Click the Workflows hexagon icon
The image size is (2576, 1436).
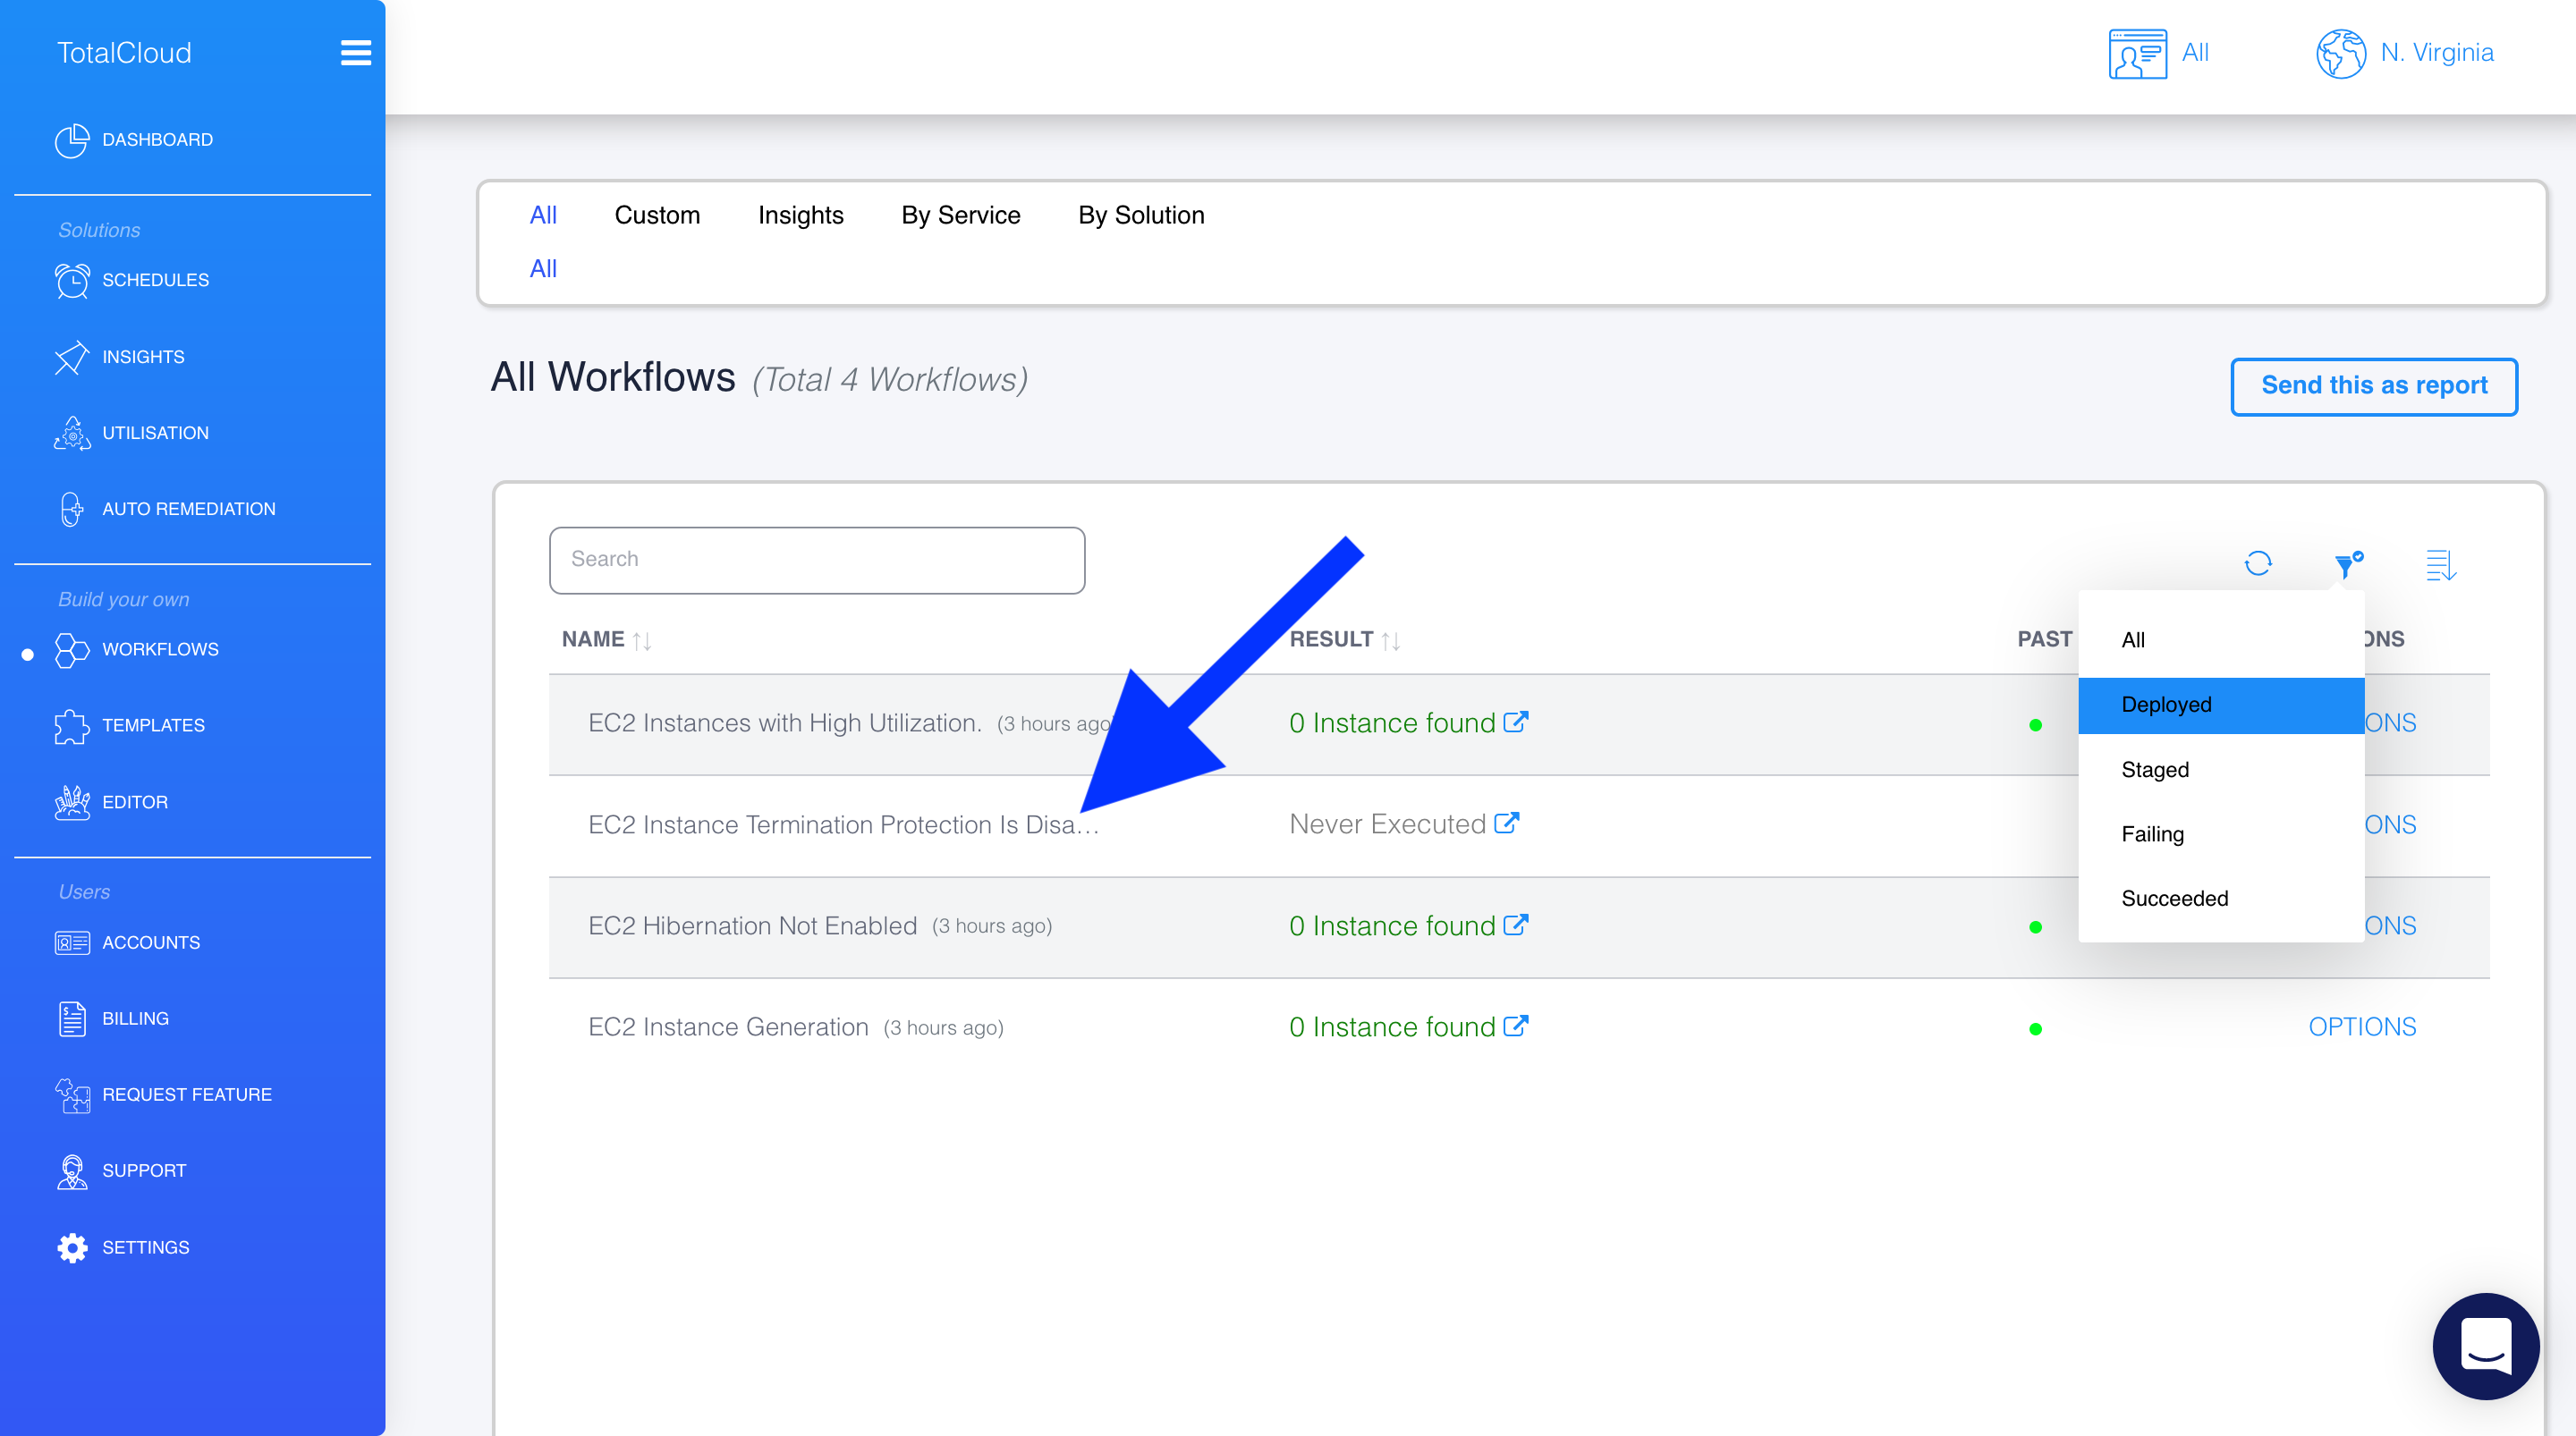tap(72, 650)
